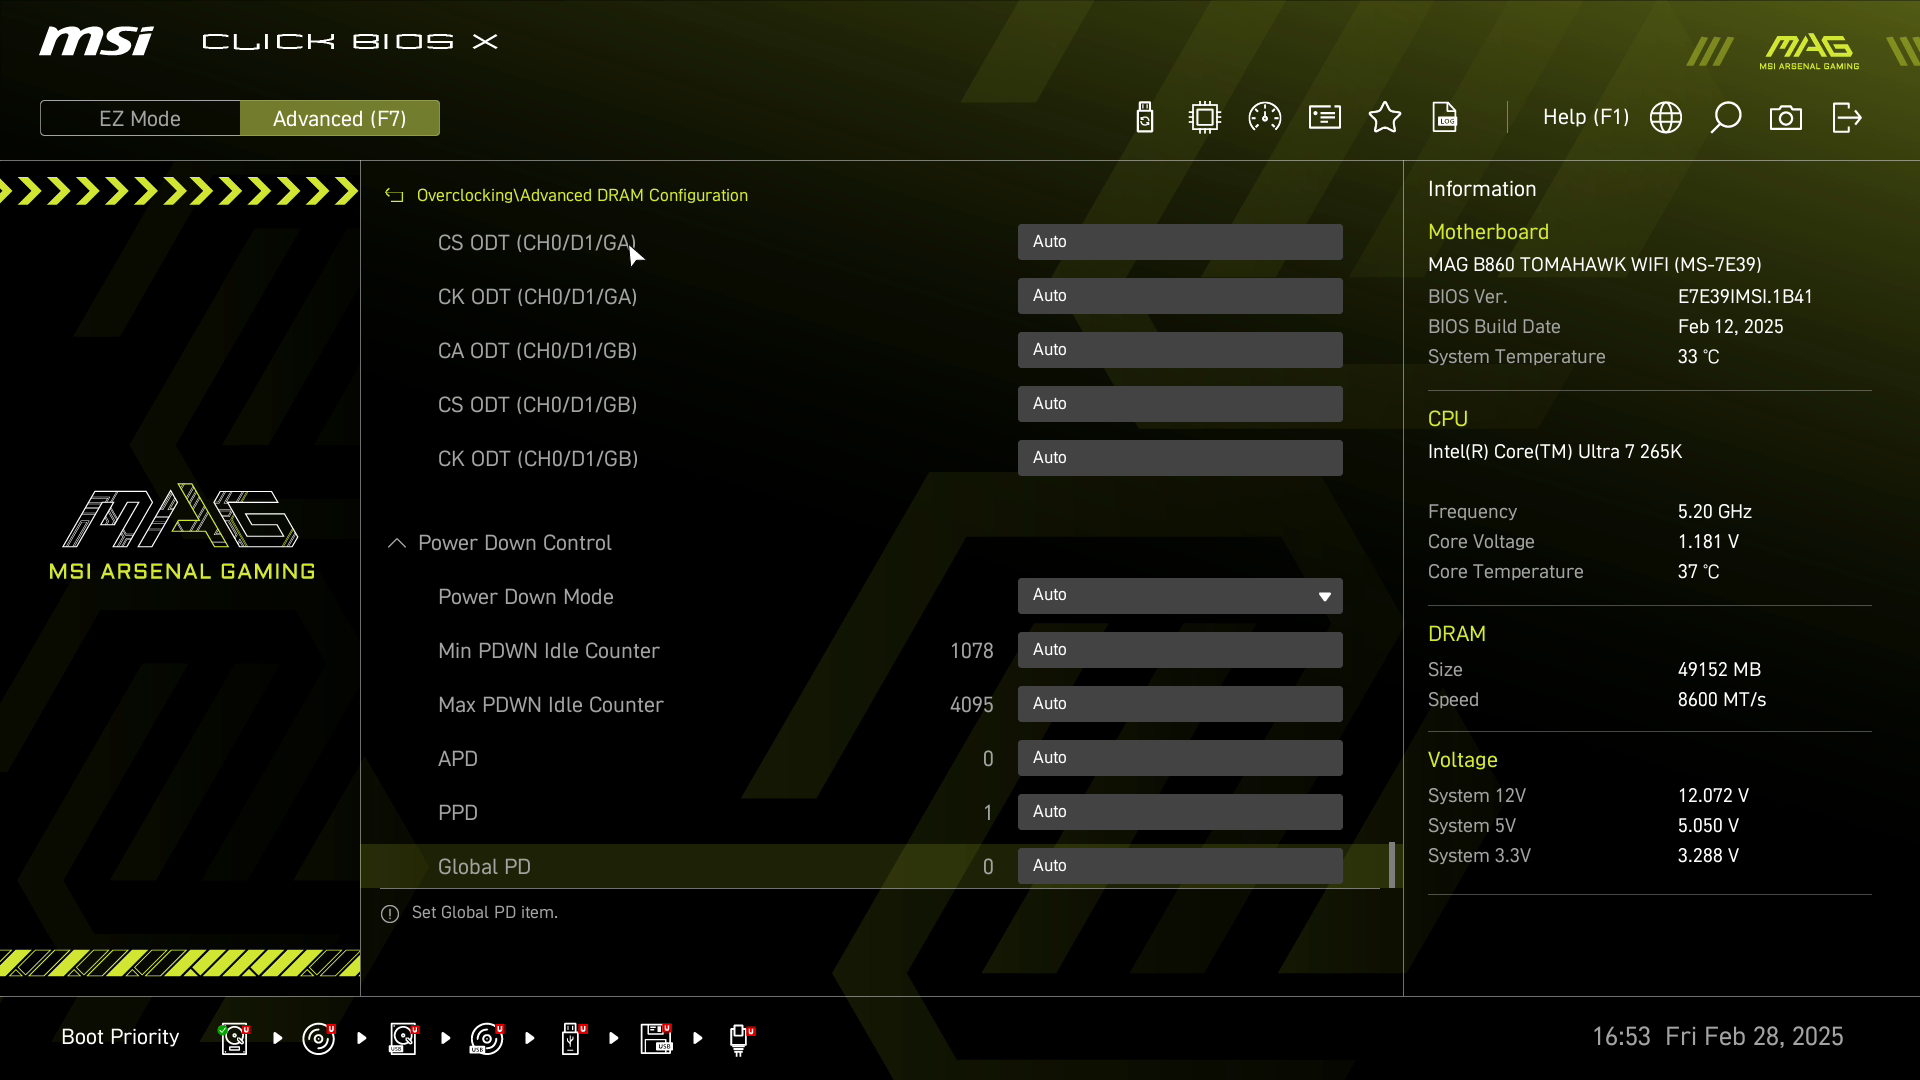Select Advanced (F7) mode
Viewport: 1920px width, 1080px height.
(x=340, y=118)
